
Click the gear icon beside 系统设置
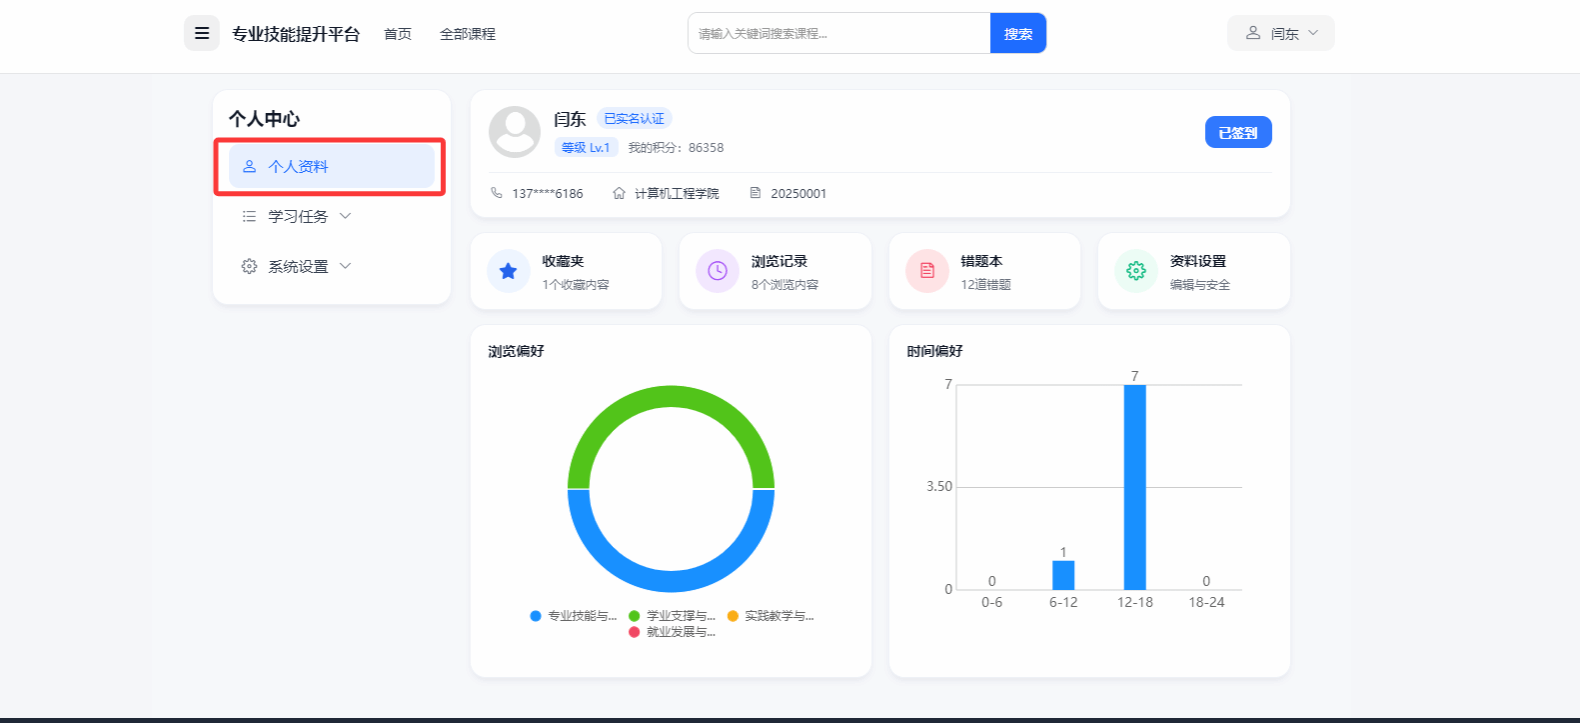click(249, 266)
